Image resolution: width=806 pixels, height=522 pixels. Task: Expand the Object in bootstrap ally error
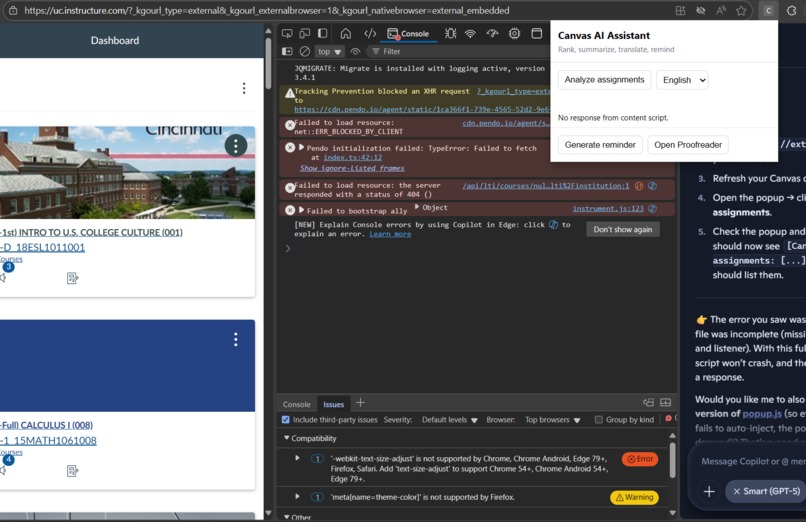[x=417, y=208]
